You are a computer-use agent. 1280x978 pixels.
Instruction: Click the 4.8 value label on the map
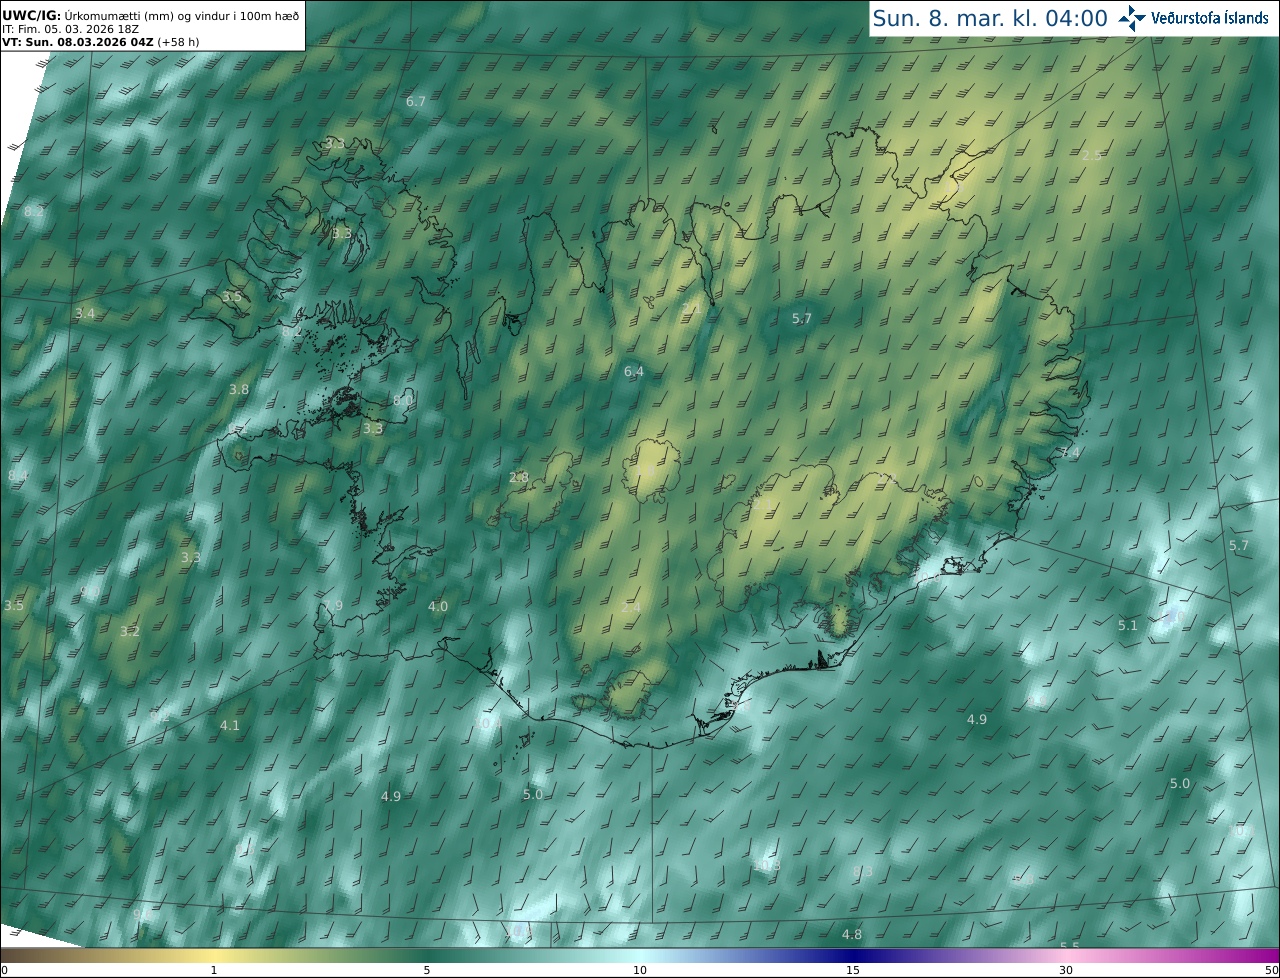click(x=852, y=935)
